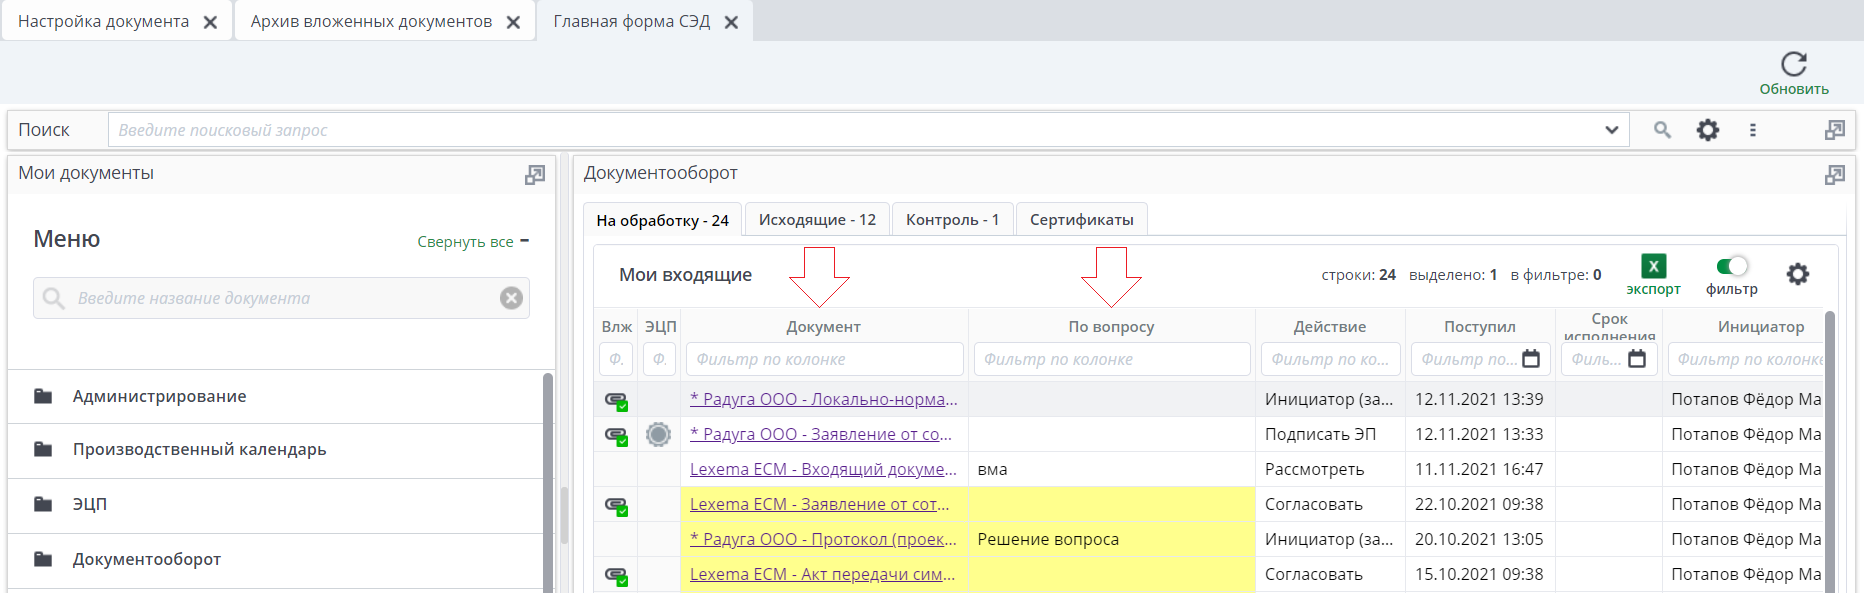Open Радуга ООО - Протокол document link
The width and height of the screenshot is (1864, 593).
point(822,539)
